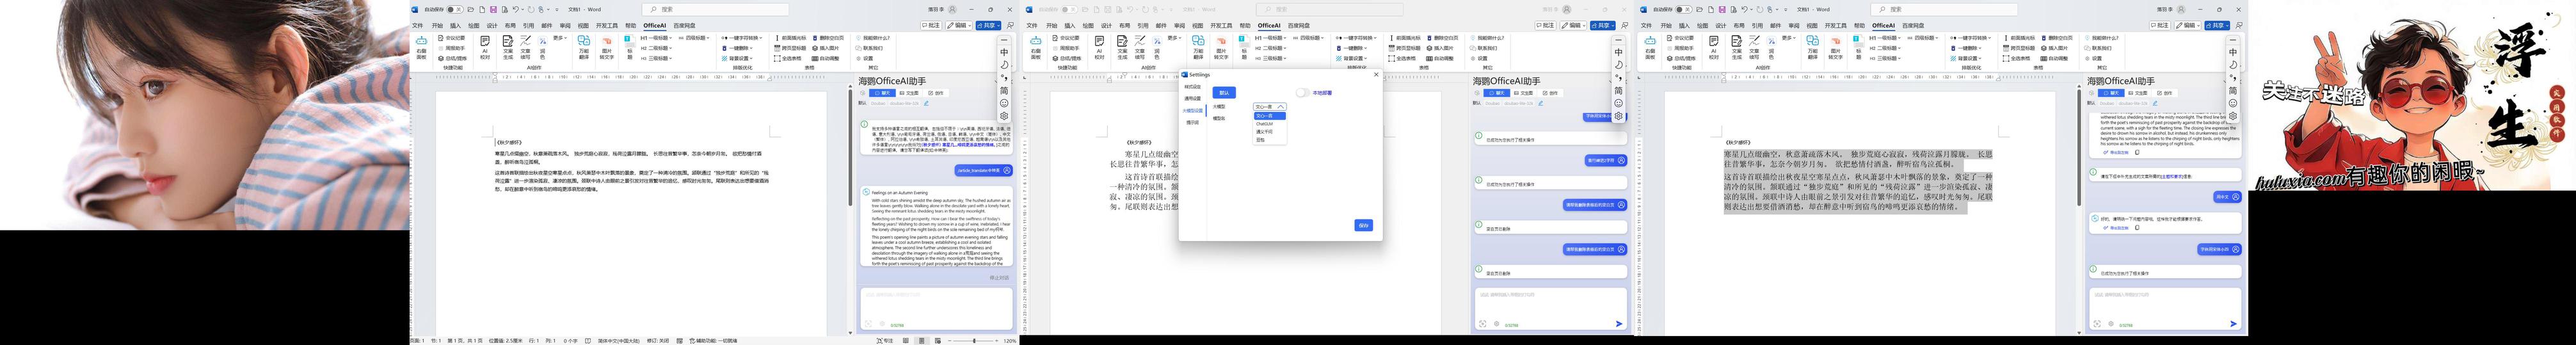Select 通义千问 from the model list
Viewport: 2576px width, 345px height.
click(1265, 132)
